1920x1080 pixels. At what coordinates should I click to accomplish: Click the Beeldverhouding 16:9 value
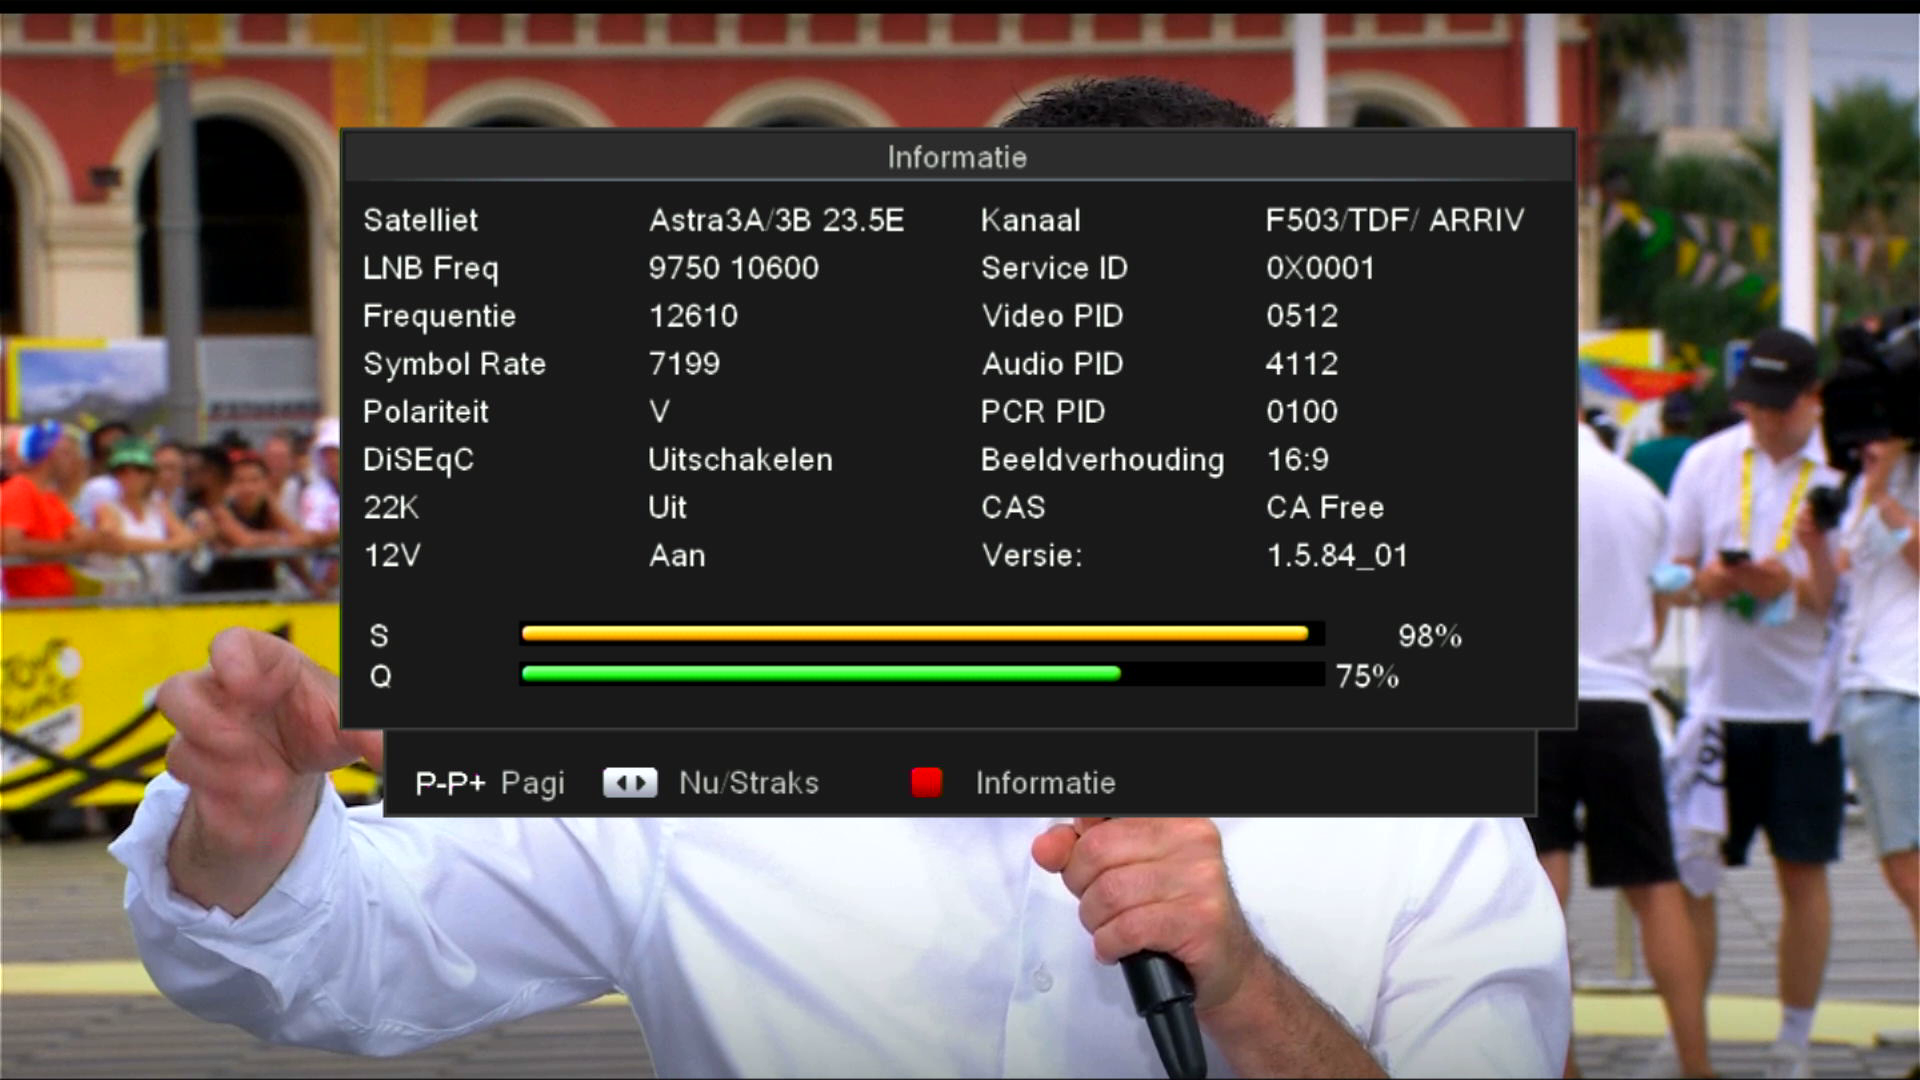(x=1298, y=459)
